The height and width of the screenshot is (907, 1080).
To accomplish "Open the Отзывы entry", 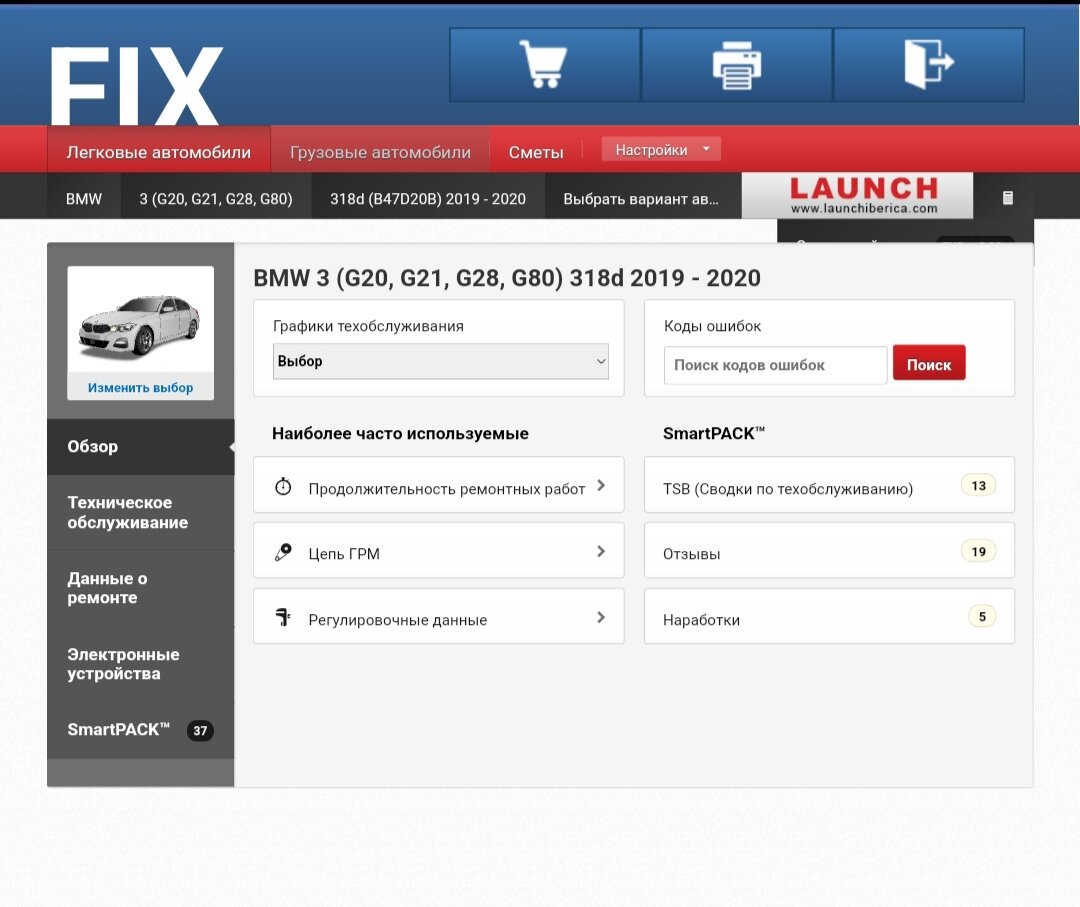I will pyautogui.click(x=829, y=550).
